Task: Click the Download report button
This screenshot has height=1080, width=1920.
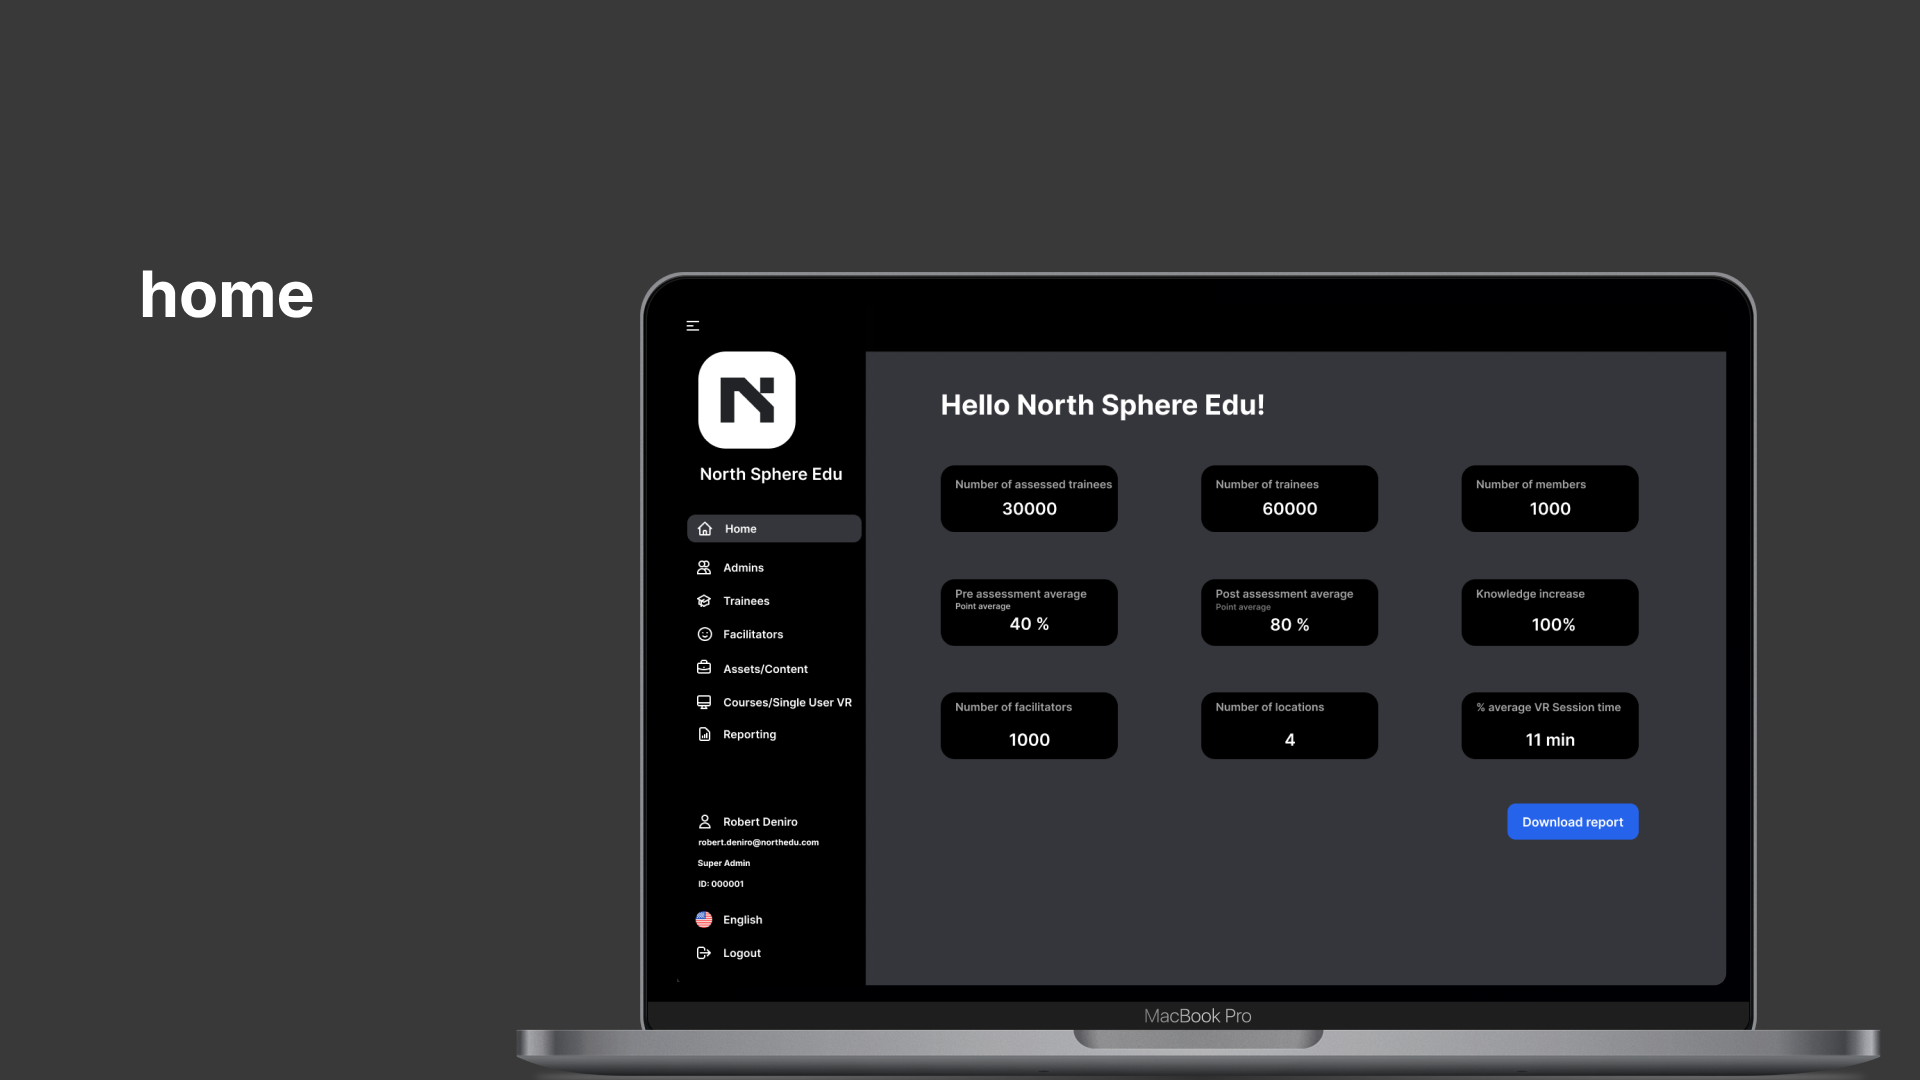Action: tap(1572, 822)
